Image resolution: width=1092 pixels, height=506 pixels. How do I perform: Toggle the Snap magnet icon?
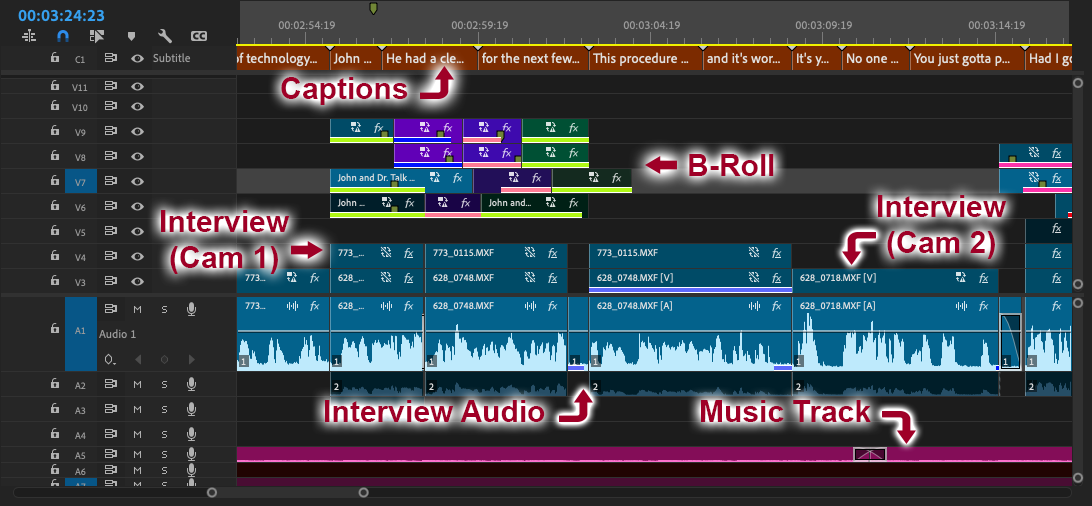63,35
